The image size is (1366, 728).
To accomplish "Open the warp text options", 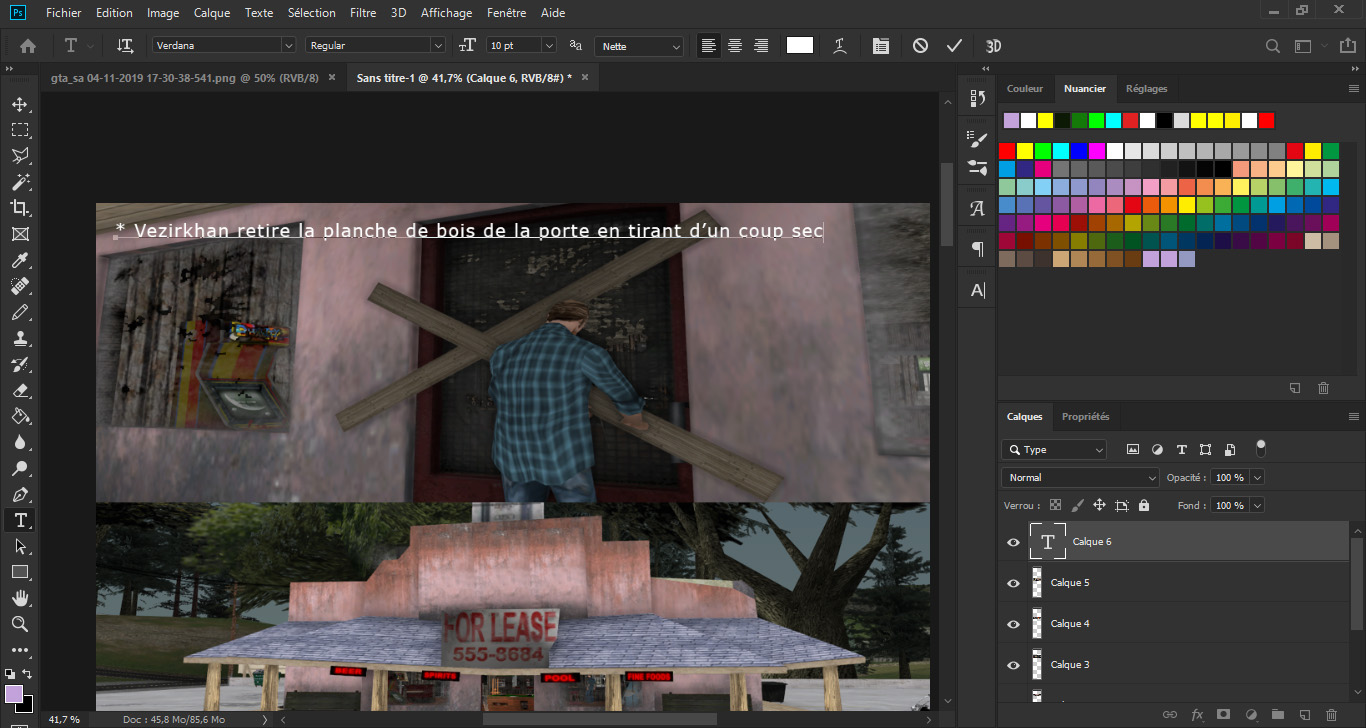I will pyautogui.click(x=841, y=45).
